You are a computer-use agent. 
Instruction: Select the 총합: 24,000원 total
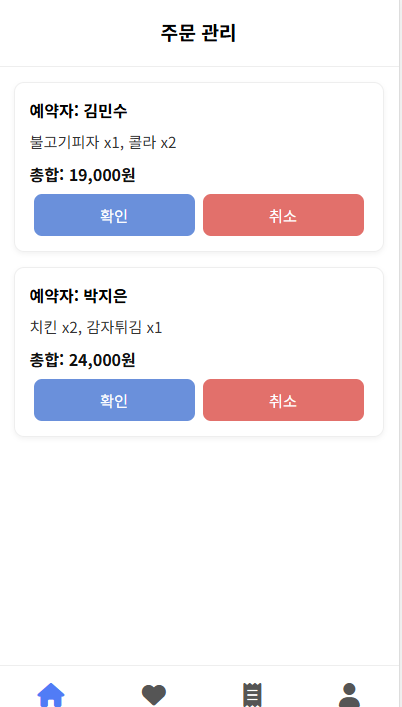click(x=82, y=360)
